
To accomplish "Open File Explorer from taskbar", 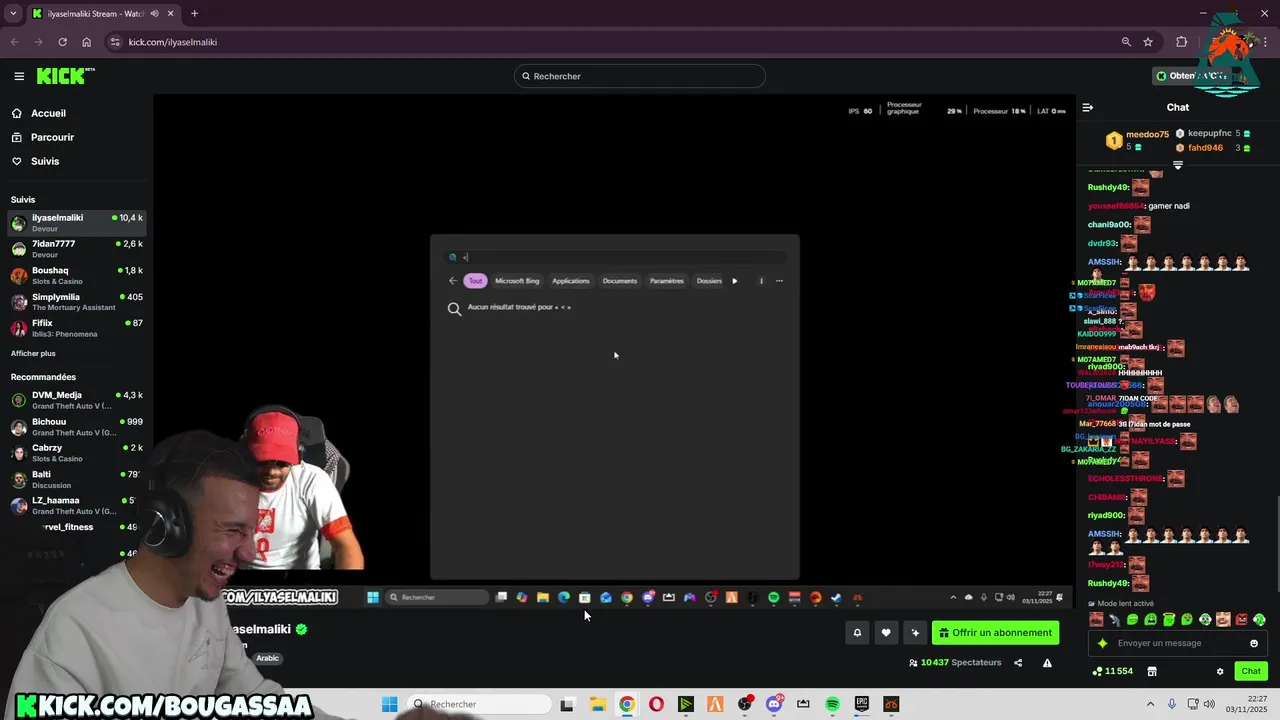I will coord(597,704).
